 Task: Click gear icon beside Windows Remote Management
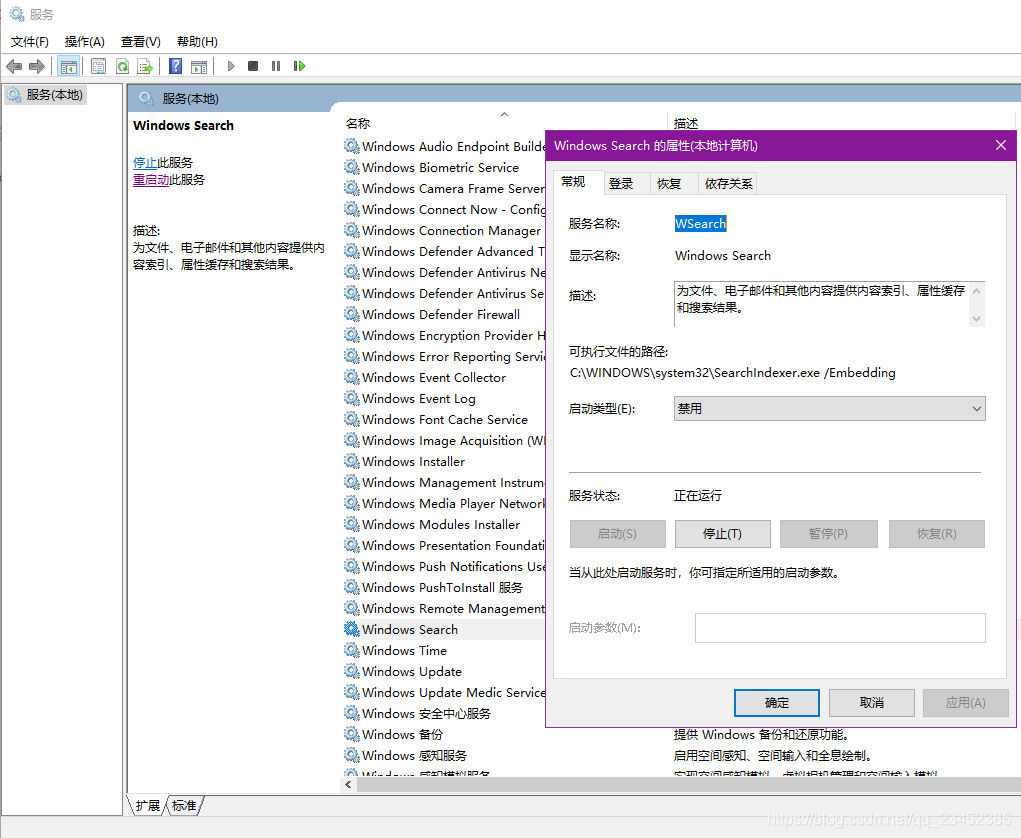[x=352, y=608]
